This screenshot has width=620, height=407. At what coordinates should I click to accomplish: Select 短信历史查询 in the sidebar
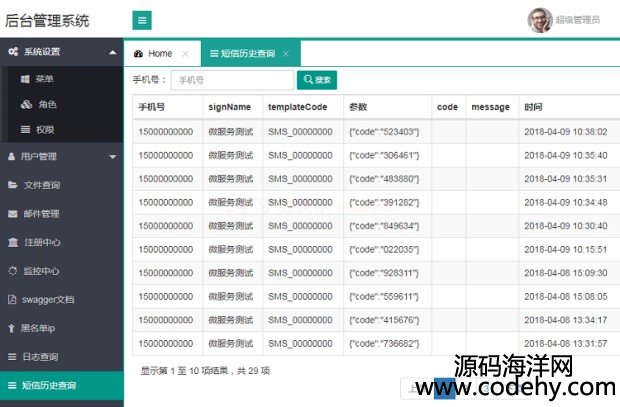coord(62,385)
